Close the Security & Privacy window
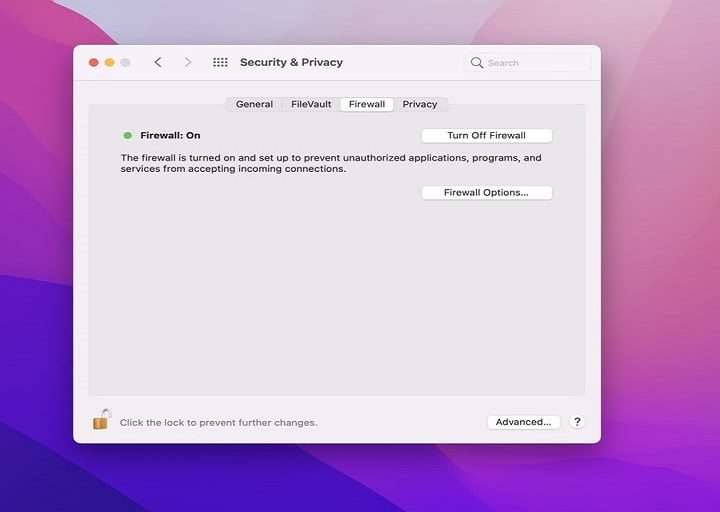 [x=93, y=62]
